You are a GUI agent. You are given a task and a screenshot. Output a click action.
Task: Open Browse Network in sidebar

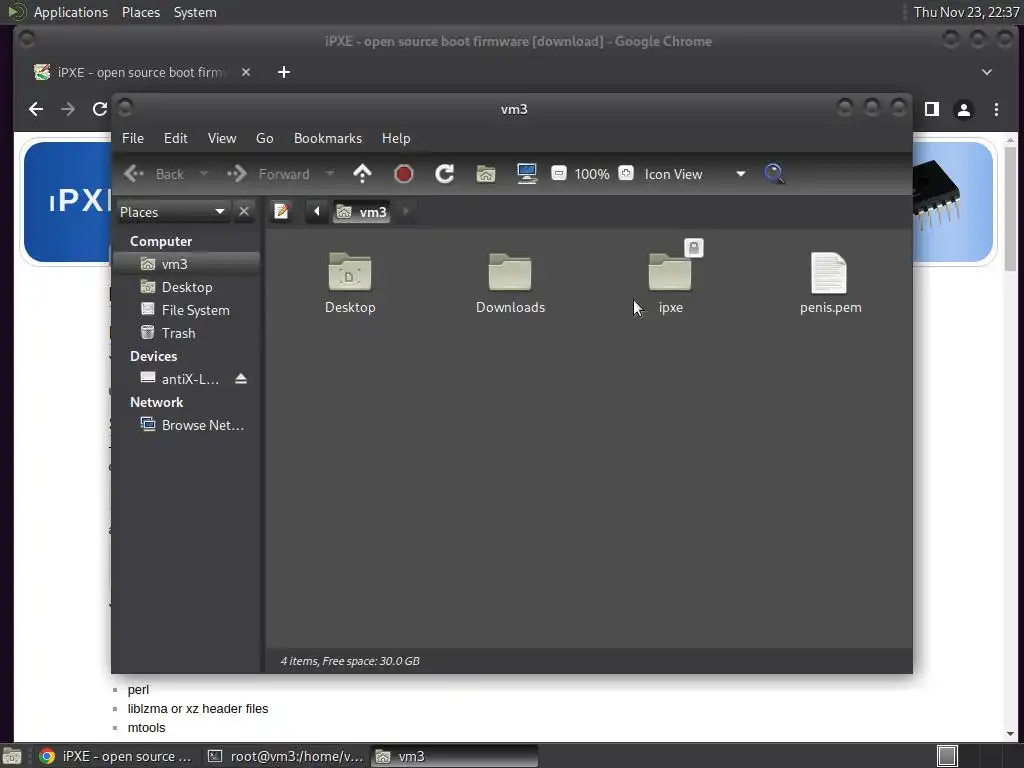(x=186, y=425)
